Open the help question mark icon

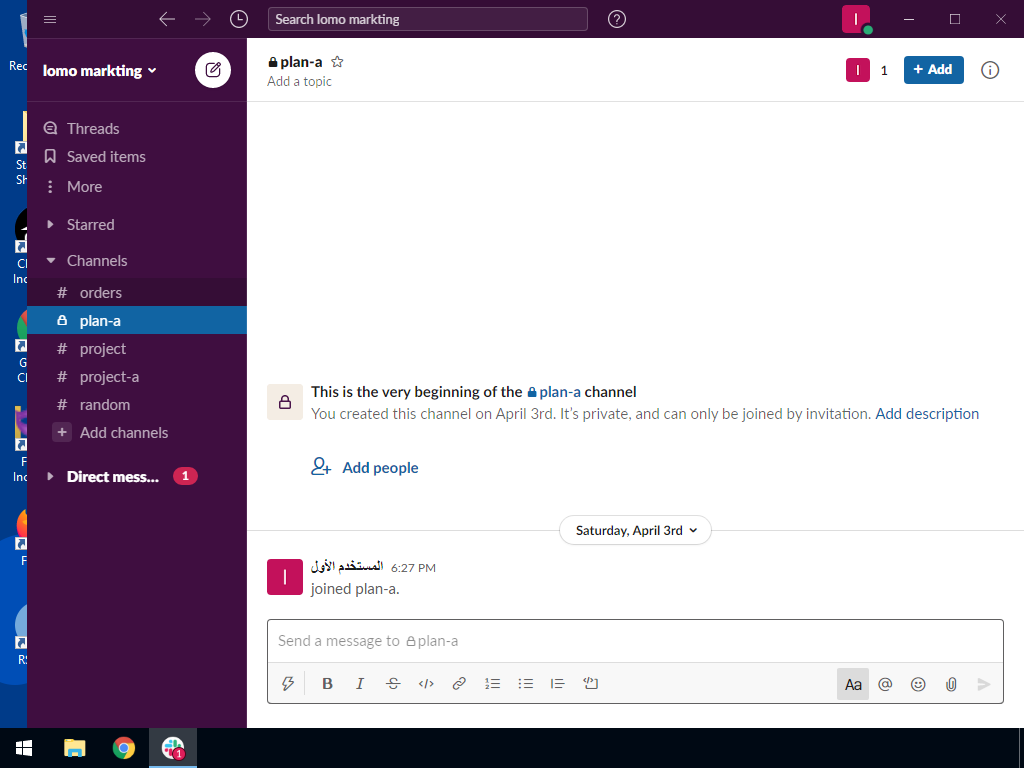(x=616, y=20)
